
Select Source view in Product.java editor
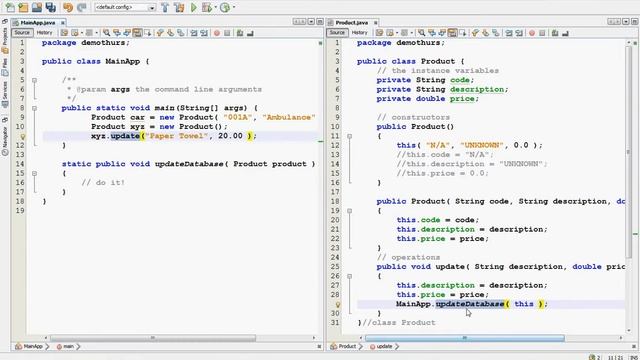tap(337, 33)
